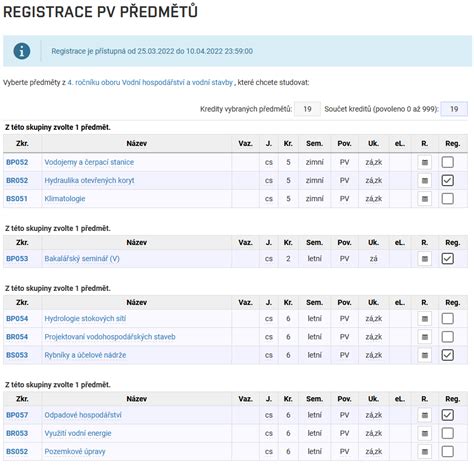Open the BS053 course code link
474x465 pixels.
click(17, 355)
